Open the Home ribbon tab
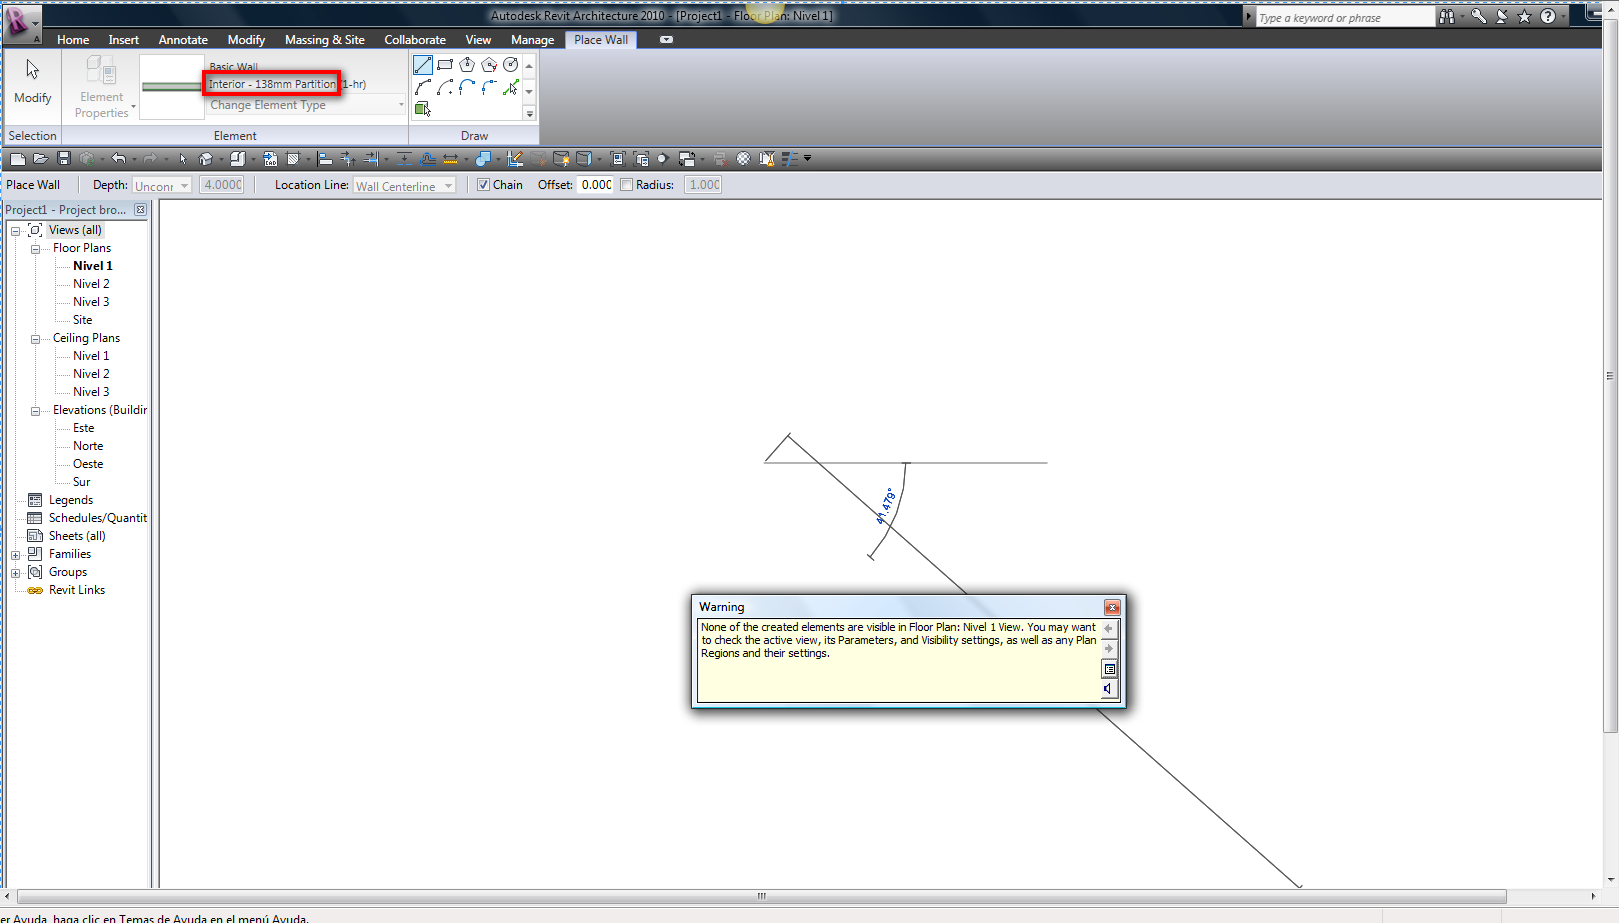 tap(73, 40)
